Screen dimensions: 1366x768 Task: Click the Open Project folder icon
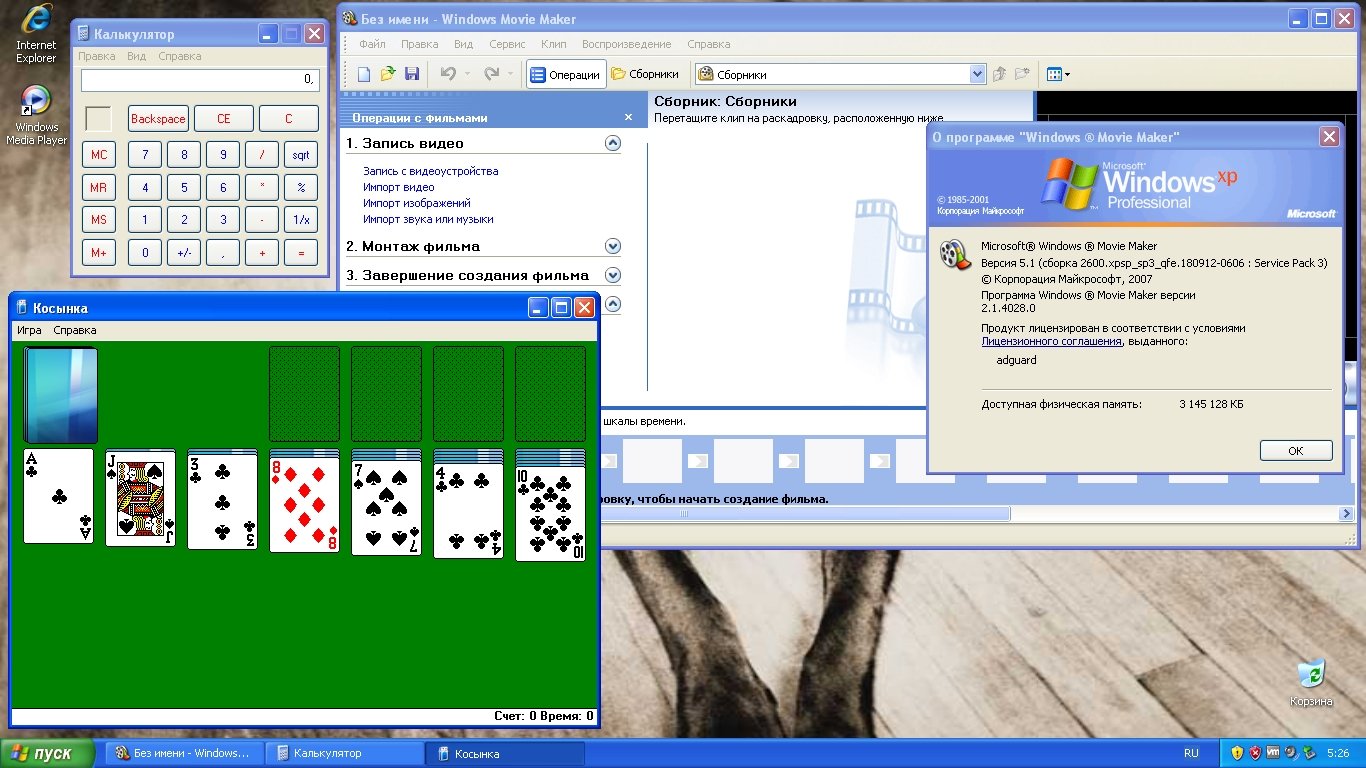point(388,74)
